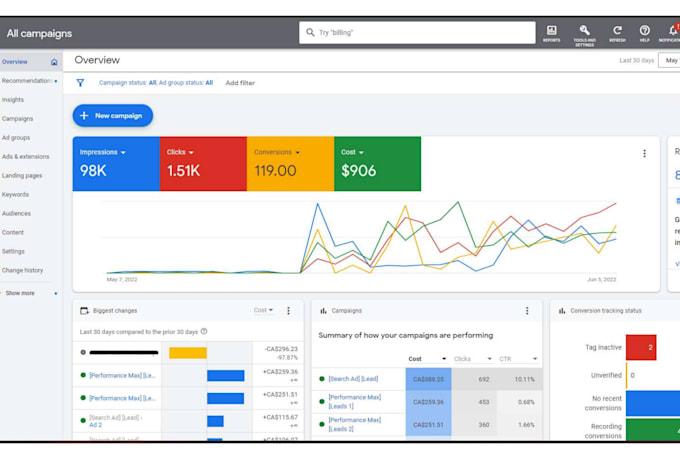This screenshot has width=680, height=459.
Task: Open the Impressions metric dropdown
Action: pos(103,152)
